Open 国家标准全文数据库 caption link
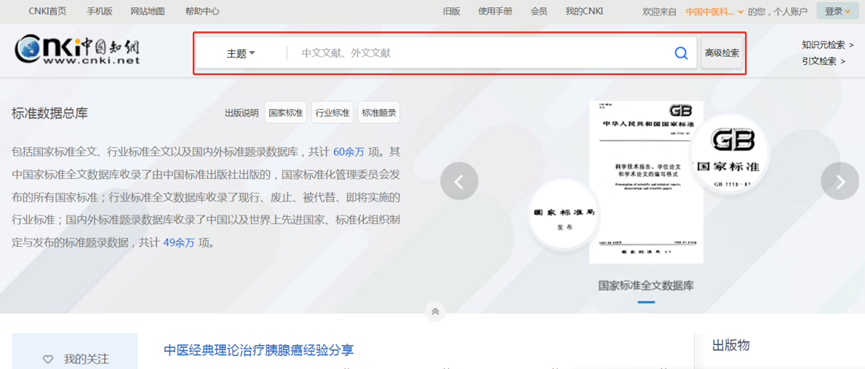This screenshot has height=369, width=865. 646,286
